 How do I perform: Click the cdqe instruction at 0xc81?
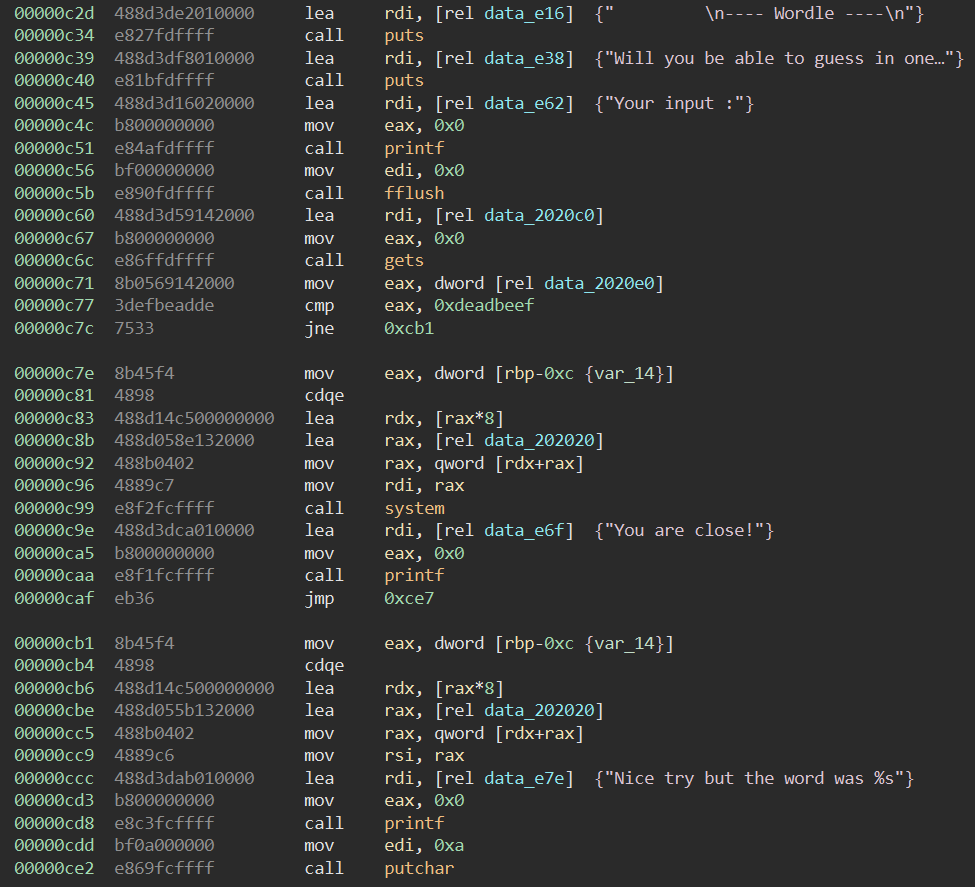(x=323, y=395)
